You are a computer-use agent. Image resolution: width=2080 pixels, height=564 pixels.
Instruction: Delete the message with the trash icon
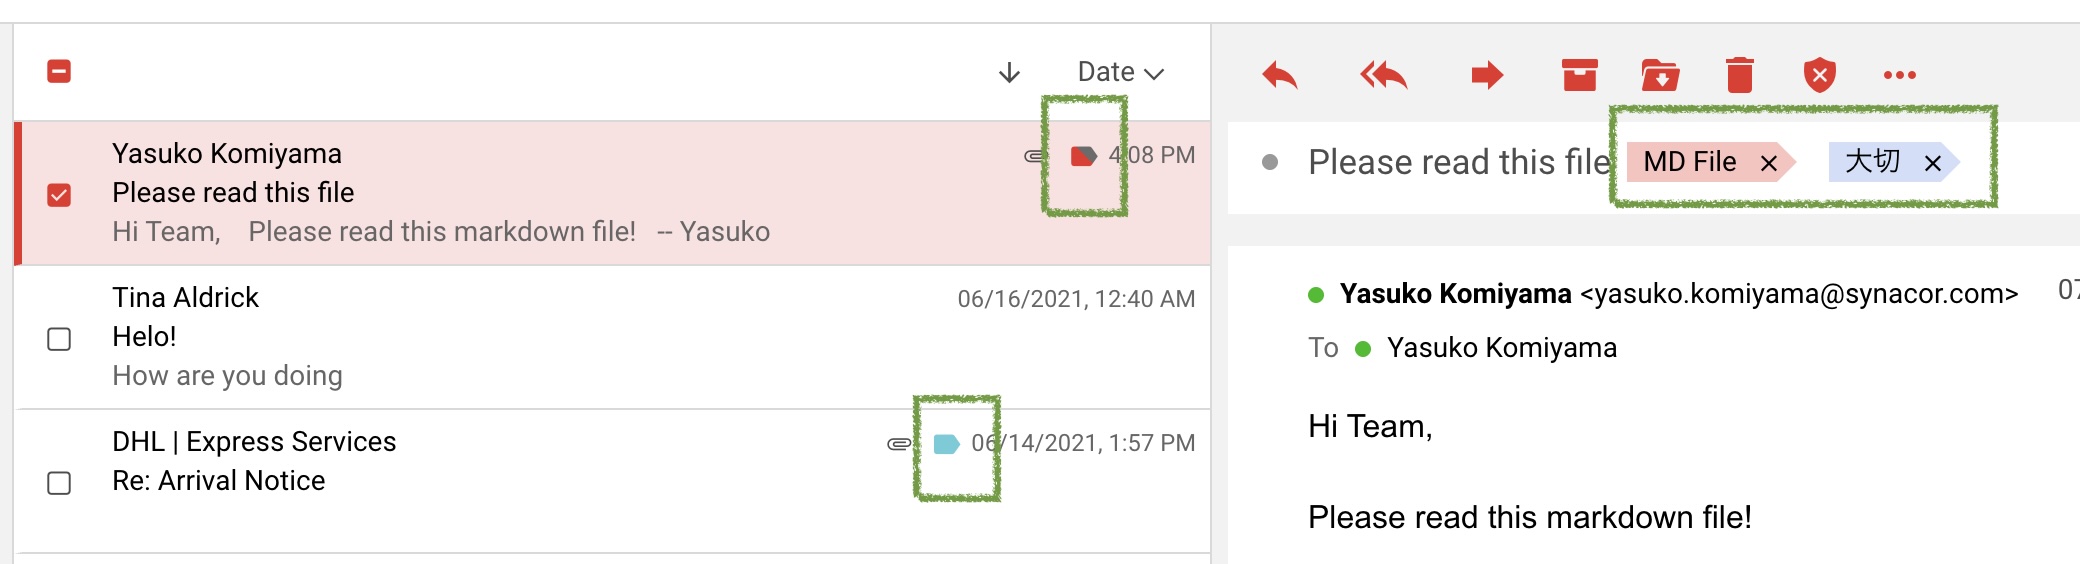[1740, 75]
